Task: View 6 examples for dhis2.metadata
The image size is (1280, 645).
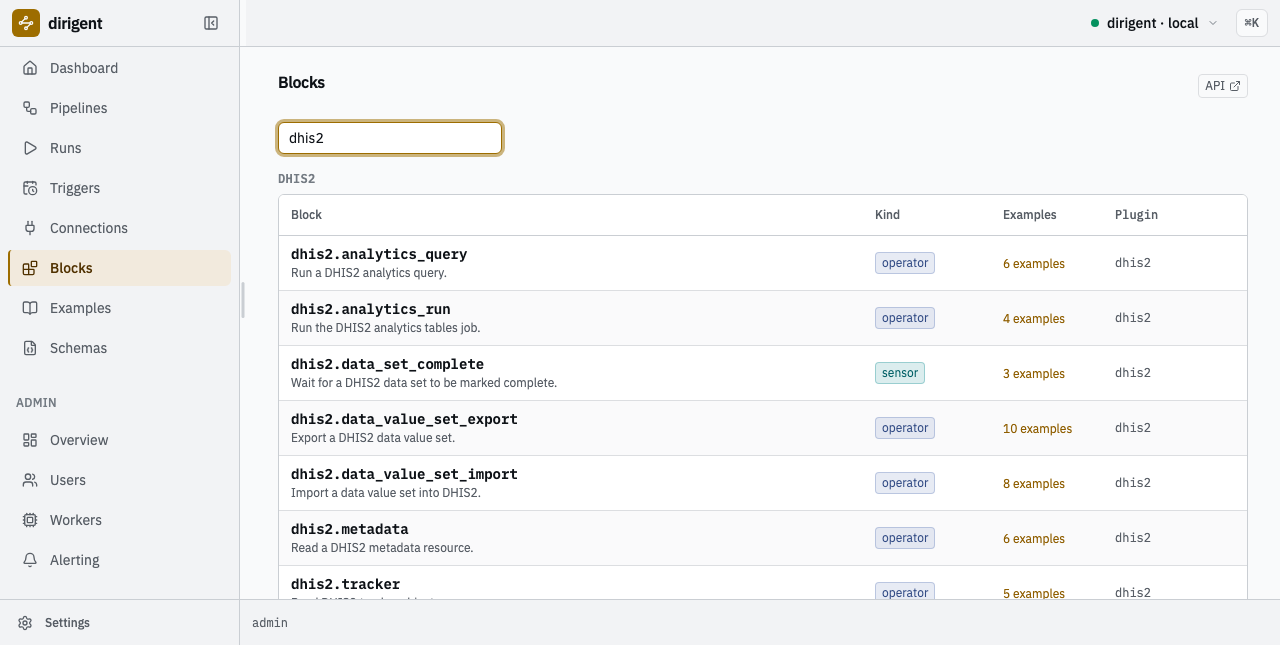Action: 1034,539
